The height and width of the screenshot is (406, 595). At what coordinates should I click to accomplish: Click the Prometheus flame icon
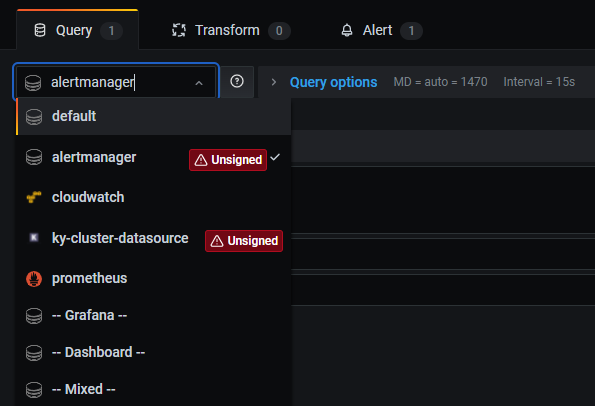[x=34, y=279]
